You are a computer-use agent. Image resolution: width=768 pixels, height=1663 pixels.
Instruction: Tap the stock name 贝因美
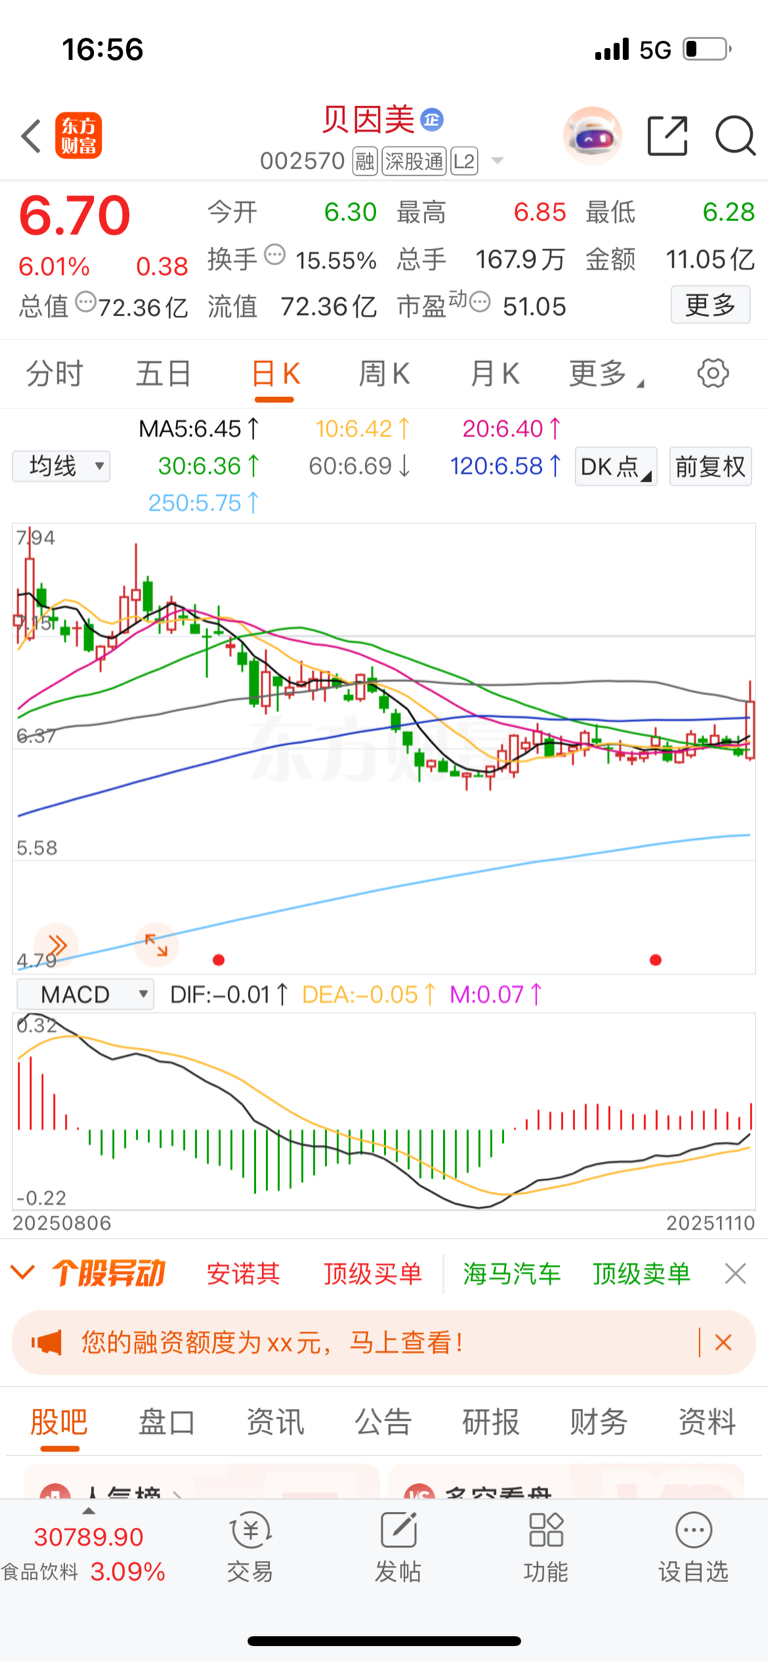tap(367, 120)
